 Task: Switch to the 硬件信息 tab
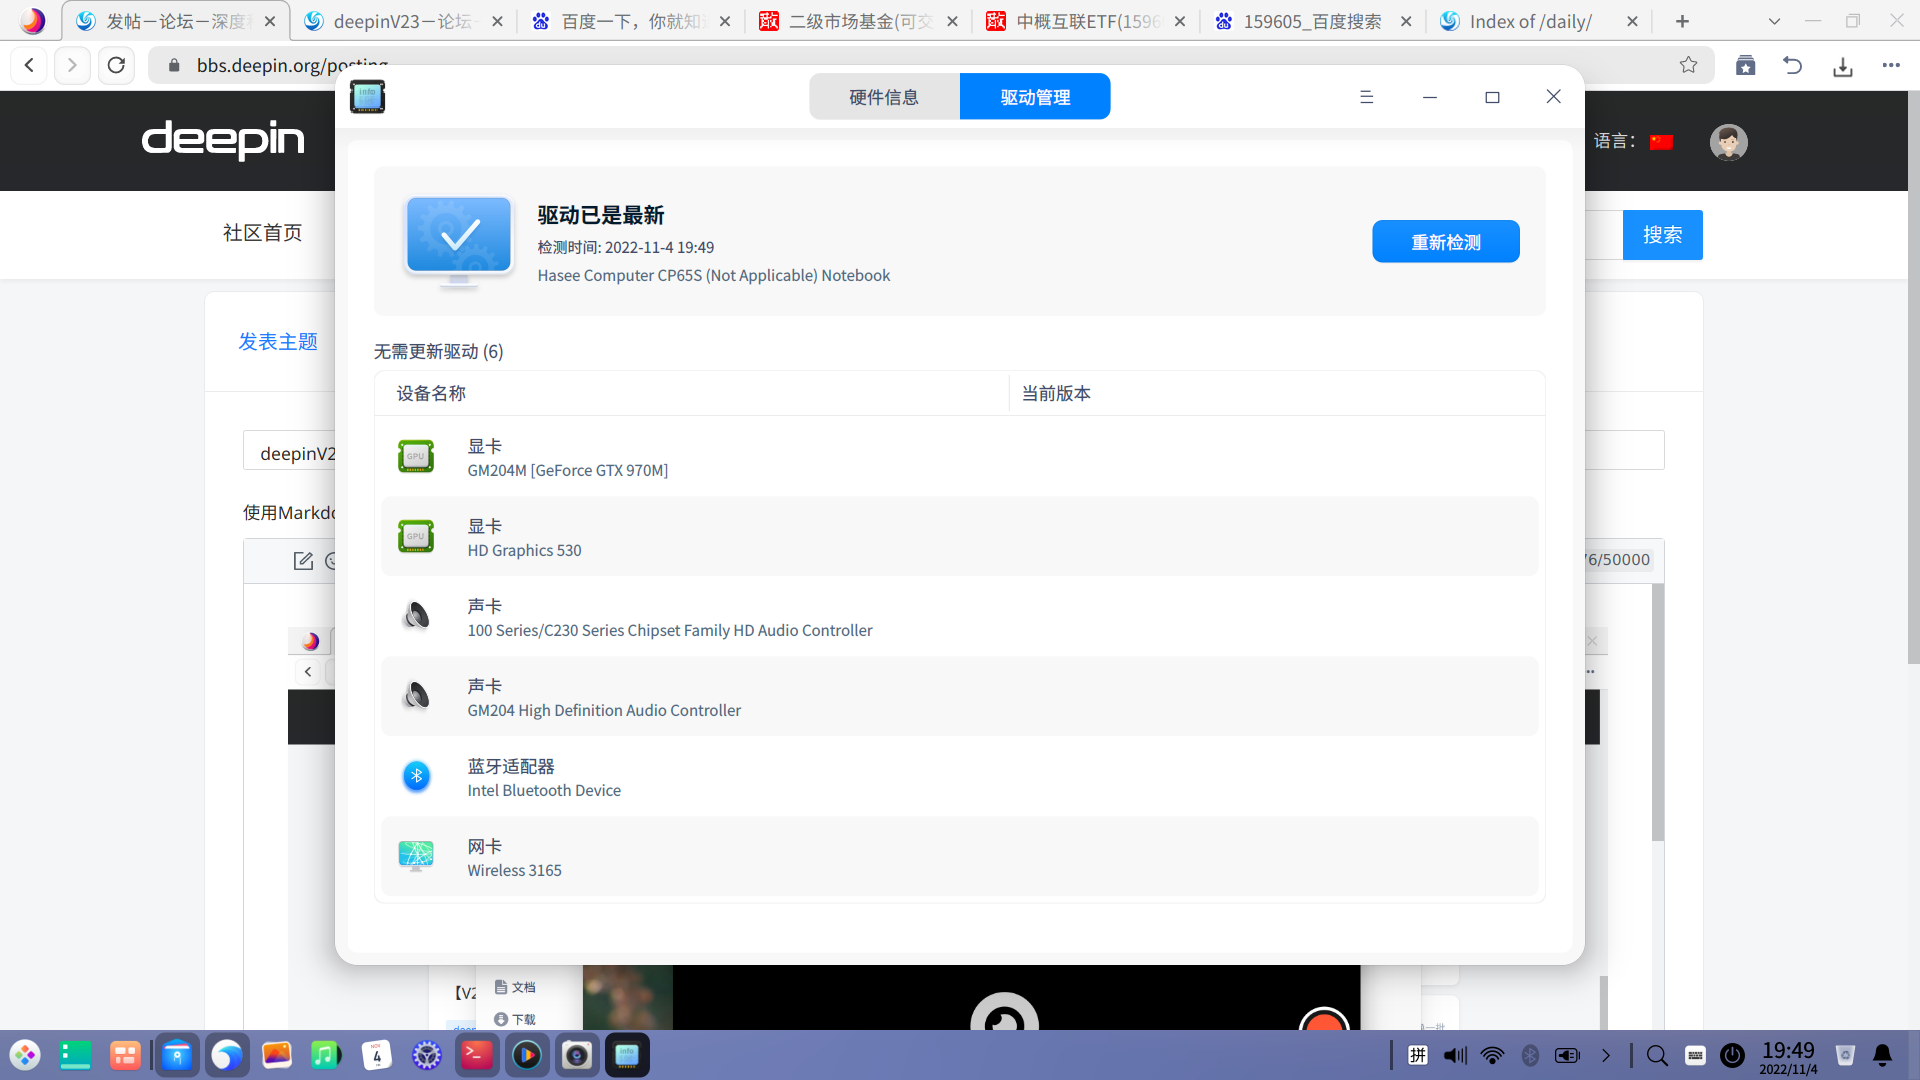[x=884, y=97]
